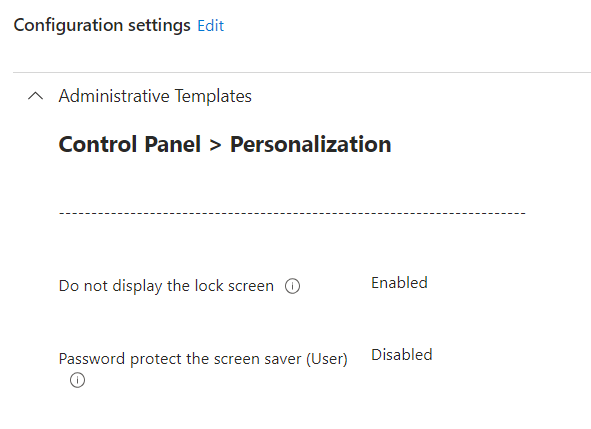
Task: Show info icon under Password protect screen saver
Action: point(77,380)
